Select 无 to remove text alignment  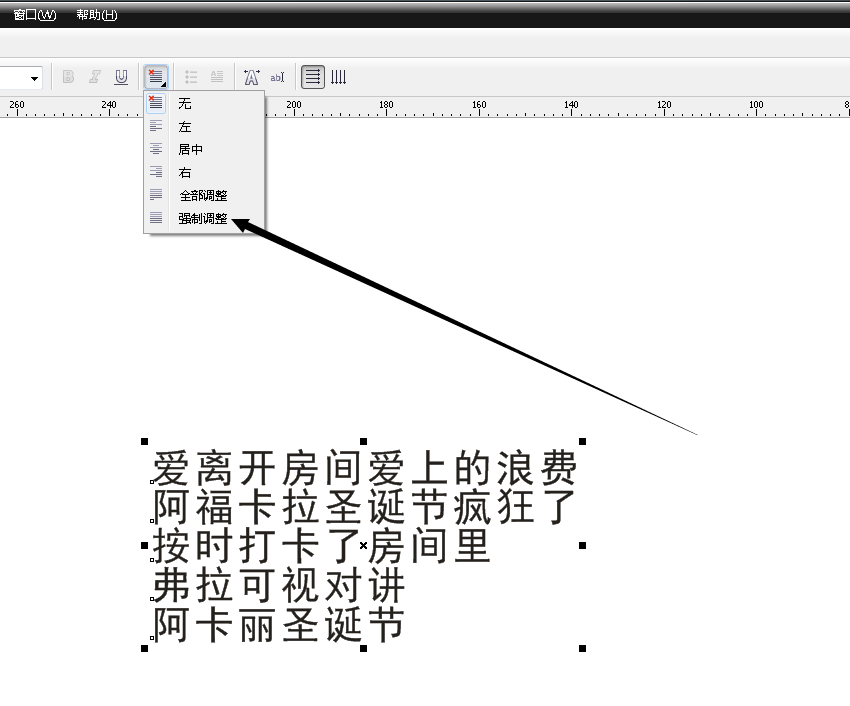coord(184,102)
